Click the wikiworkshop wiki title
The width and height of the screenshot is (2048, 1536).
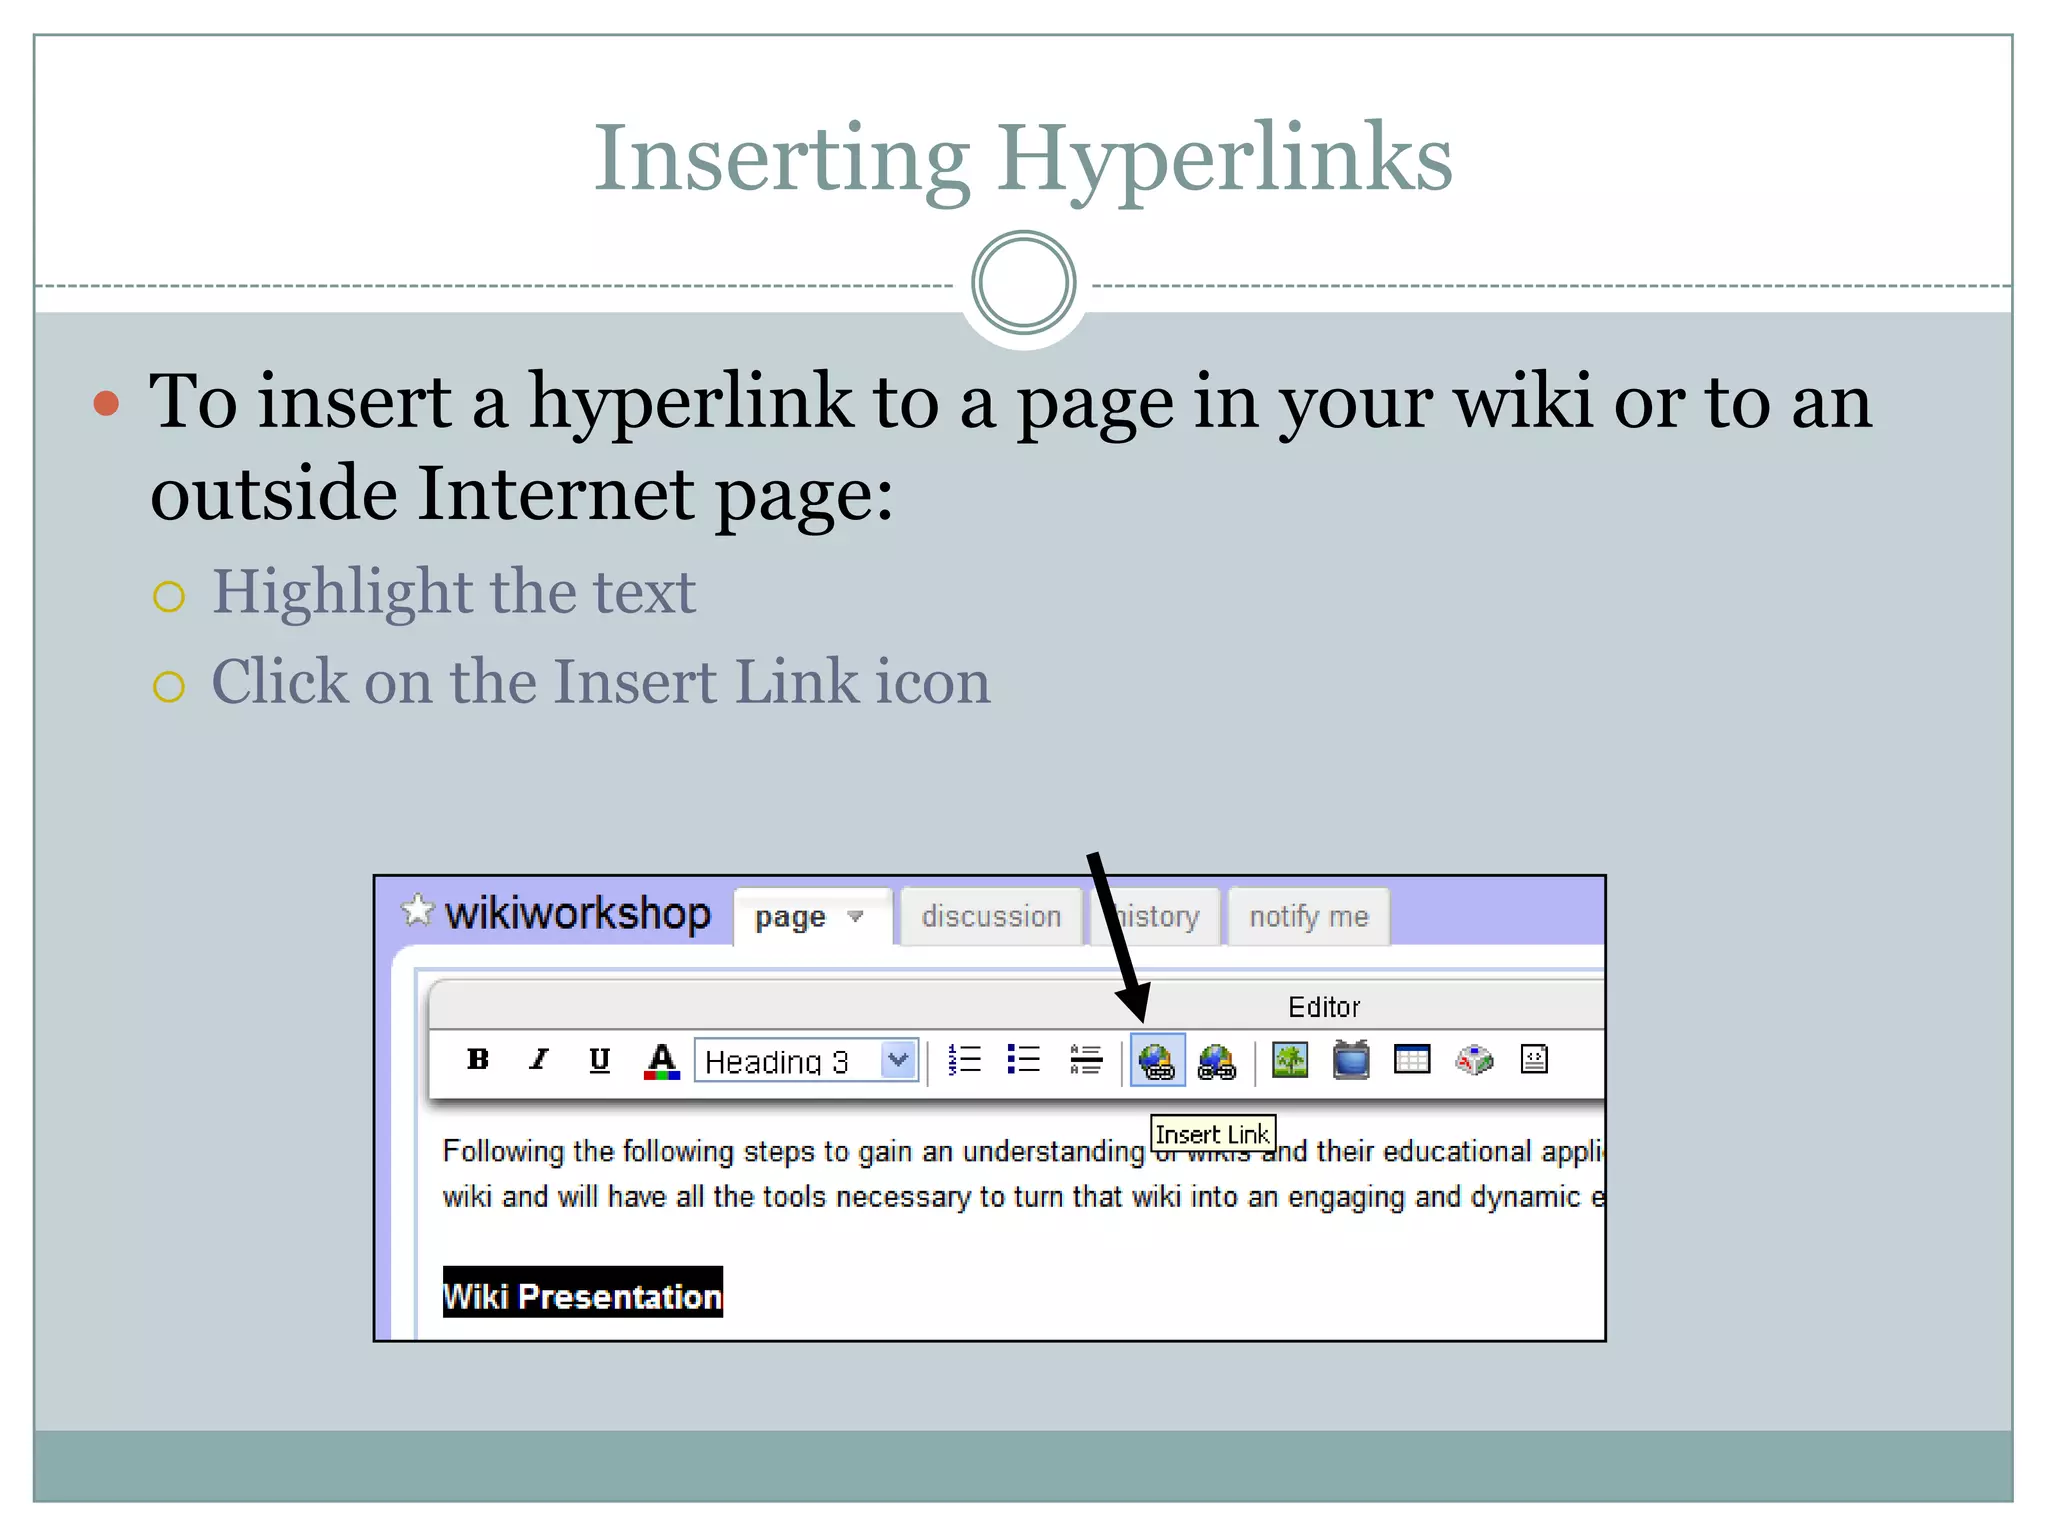(x=578, y=913)
